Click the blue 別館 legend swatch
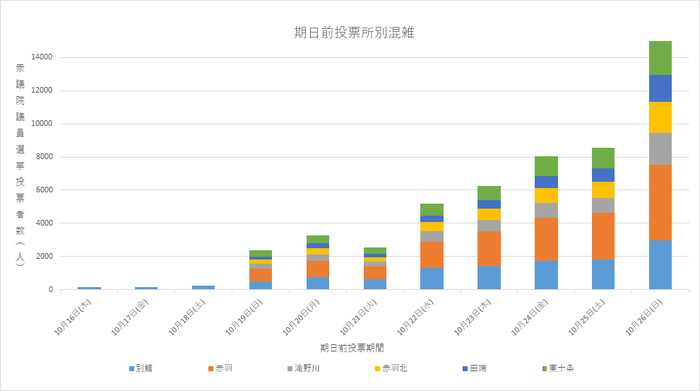Image resolution: width=700 pixels, height=391 pixels. click(x=132, y=369)
